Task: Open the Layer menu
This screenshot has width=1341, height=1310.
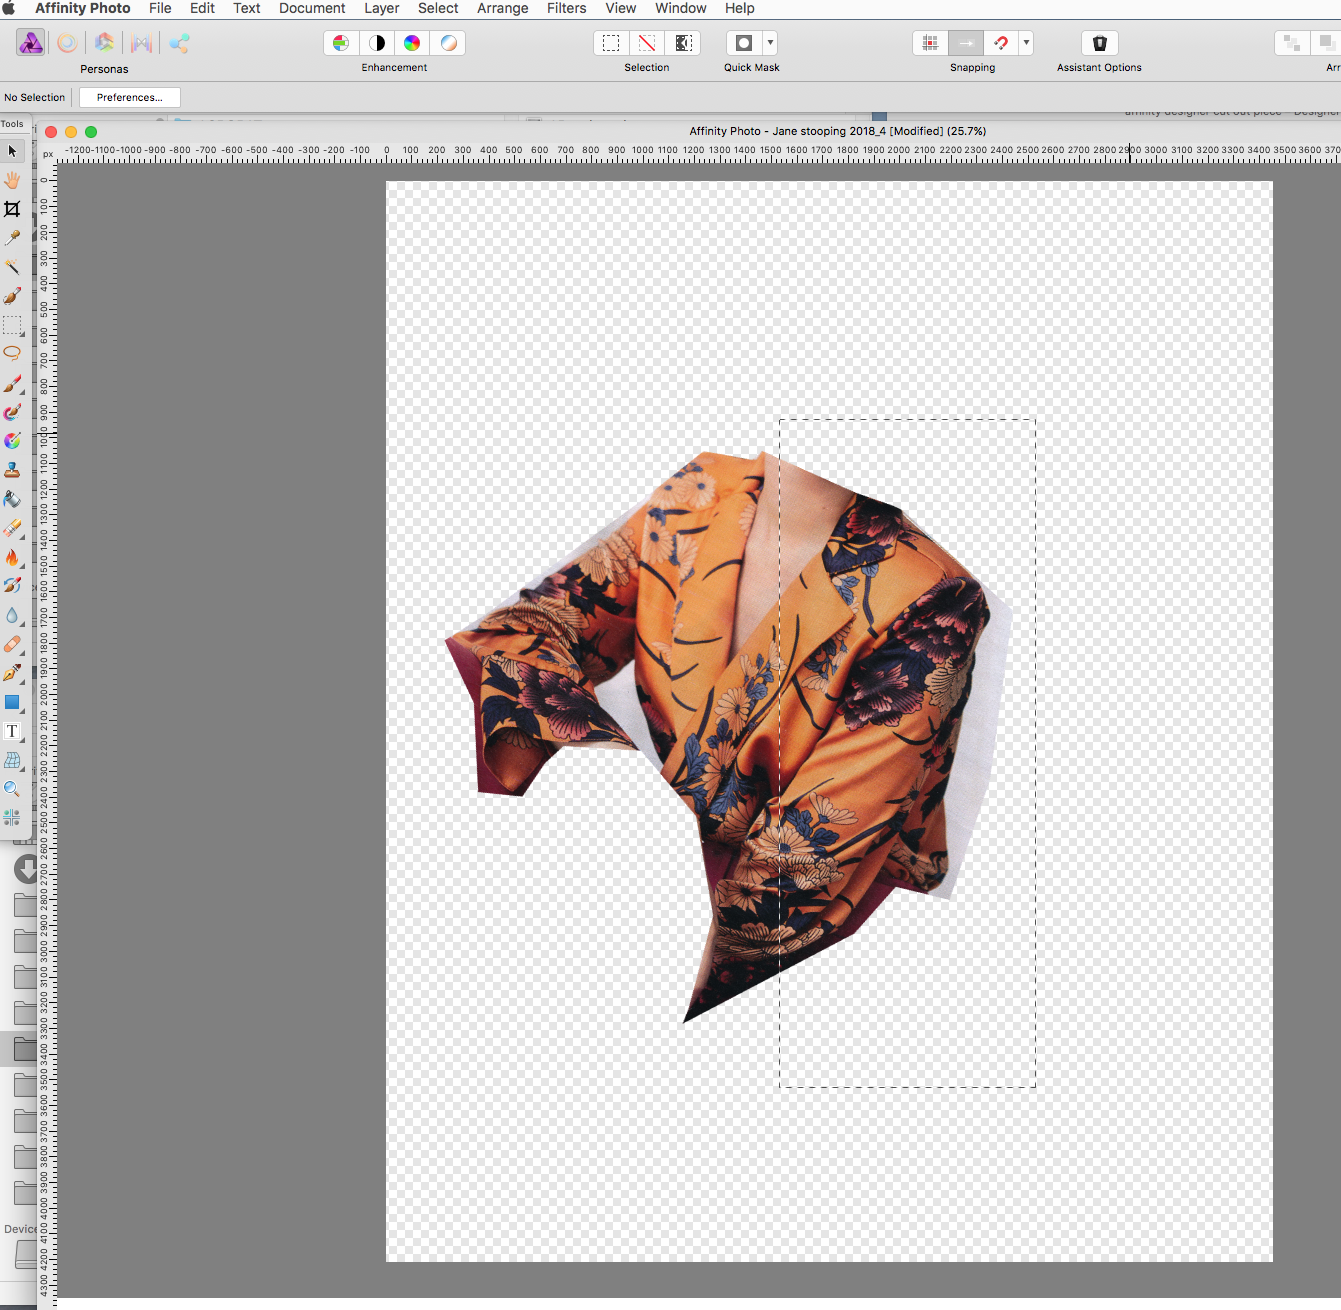Action: click(x=381, y=8)
